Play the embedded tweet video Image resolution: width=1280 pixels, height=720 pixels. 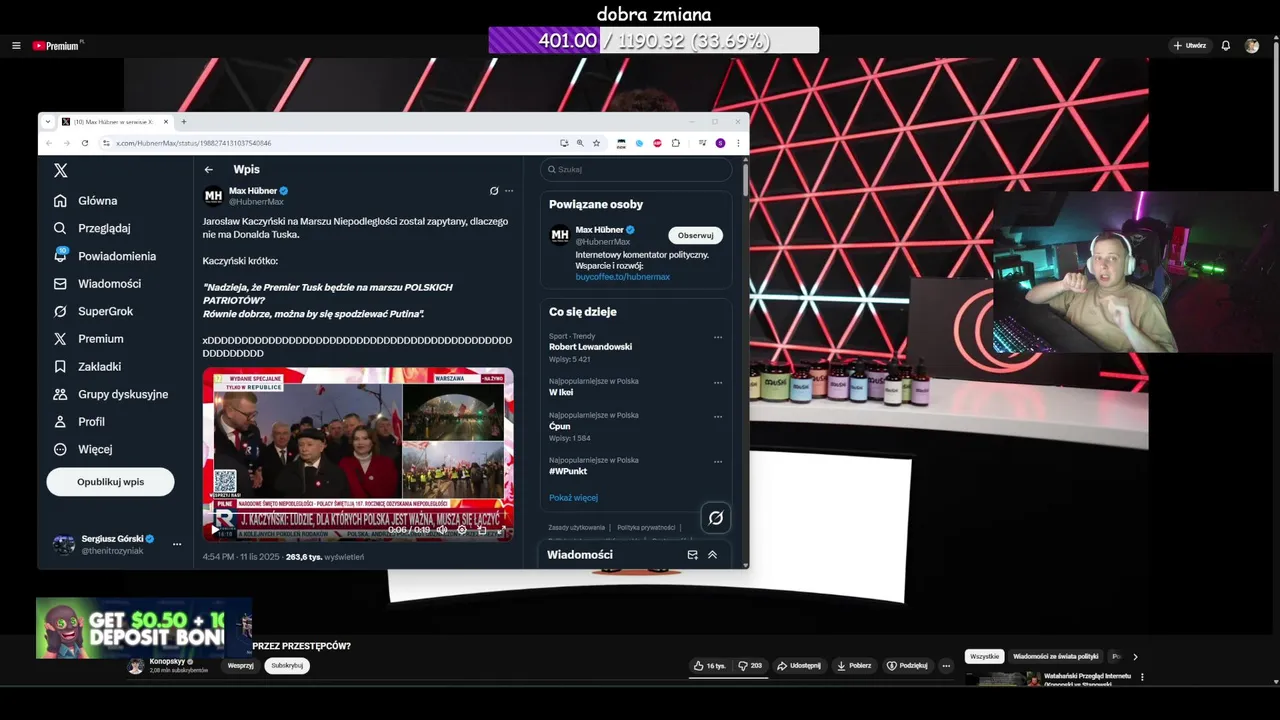point(214,530)
